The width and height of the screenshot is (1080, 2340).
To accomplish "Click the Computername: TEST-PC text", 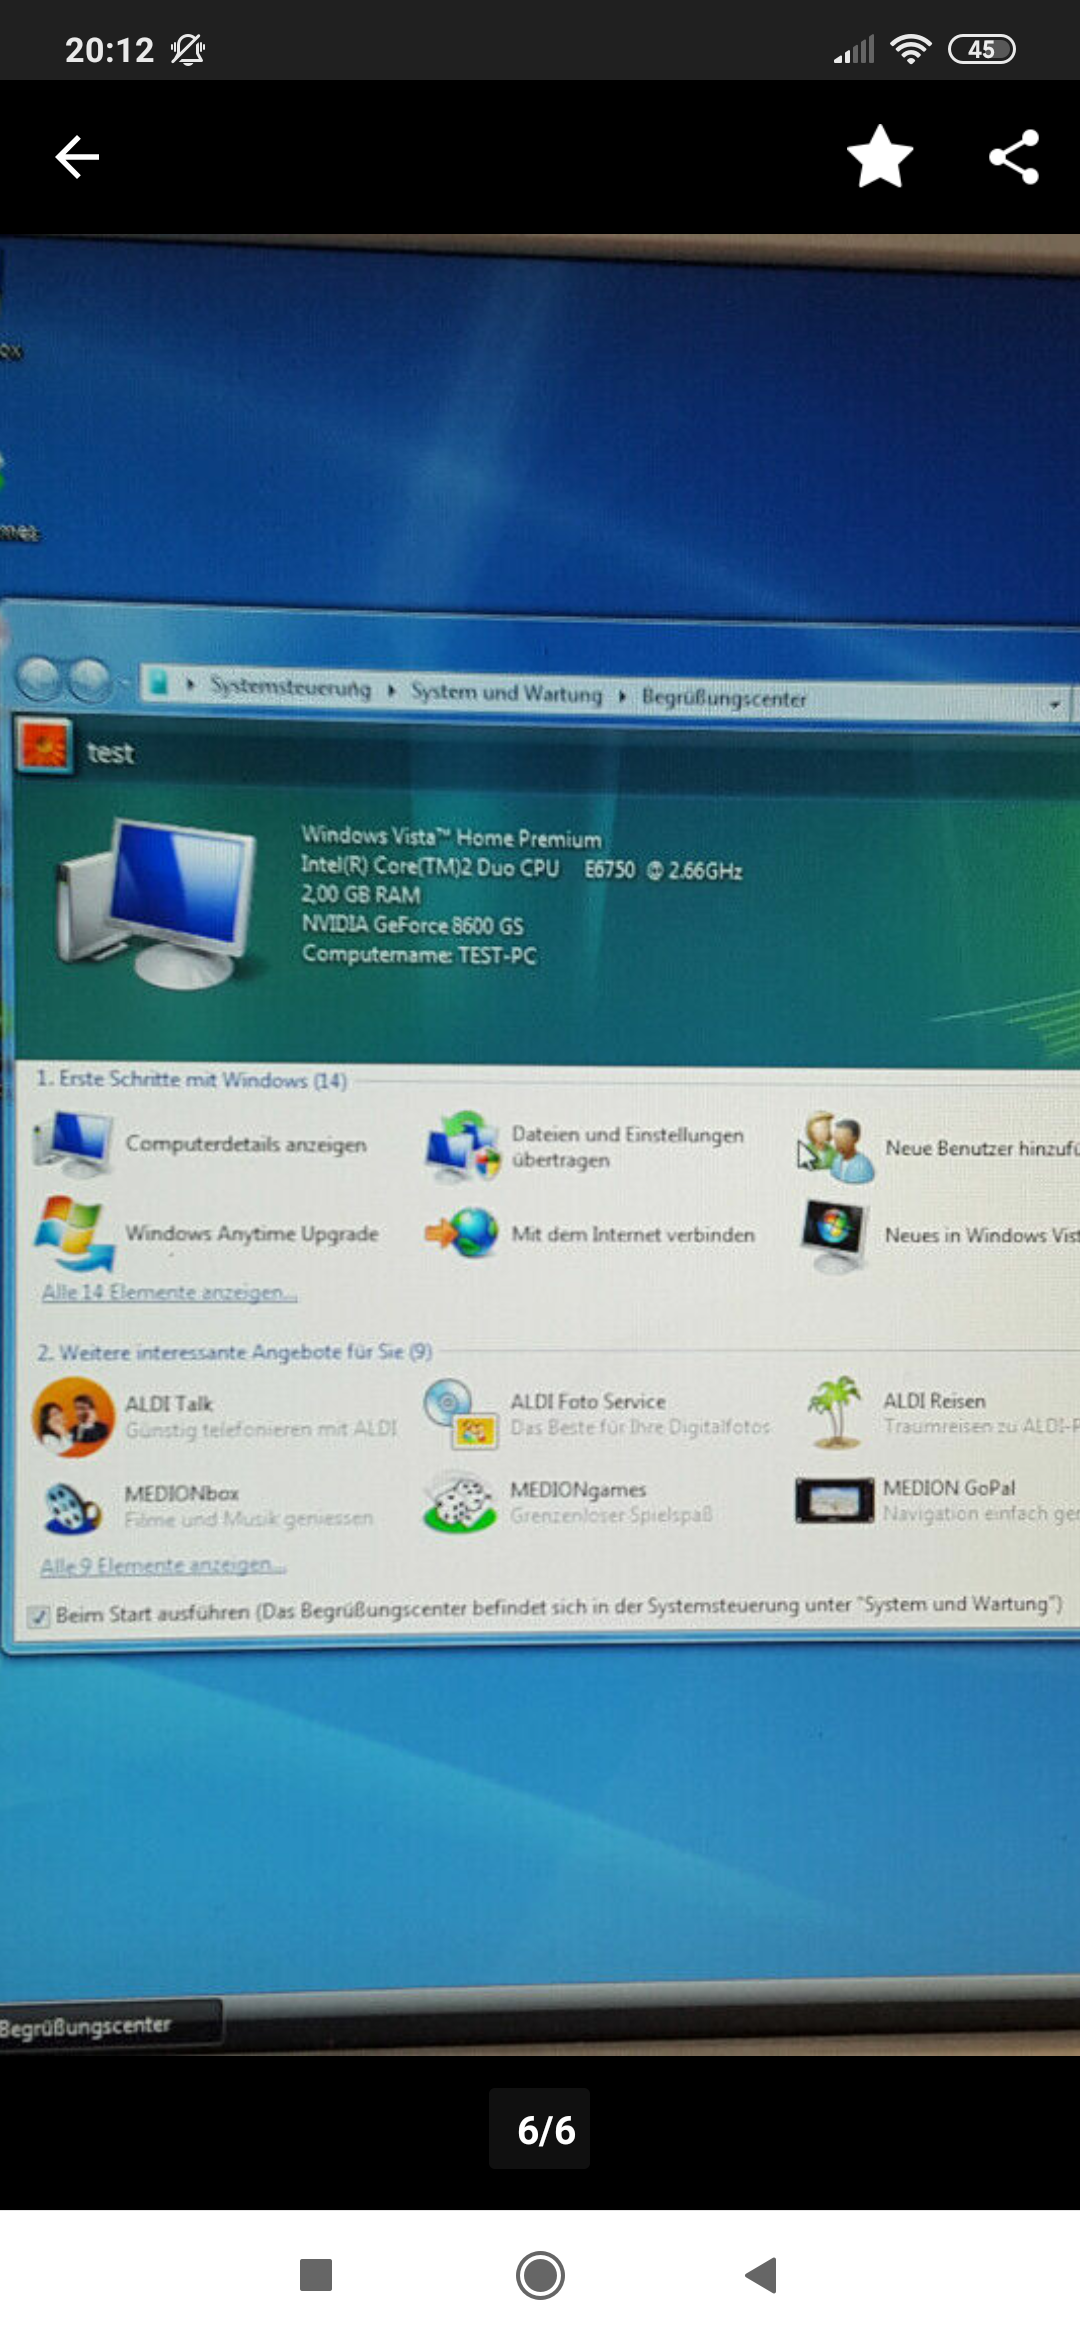I will click(419, 955).
